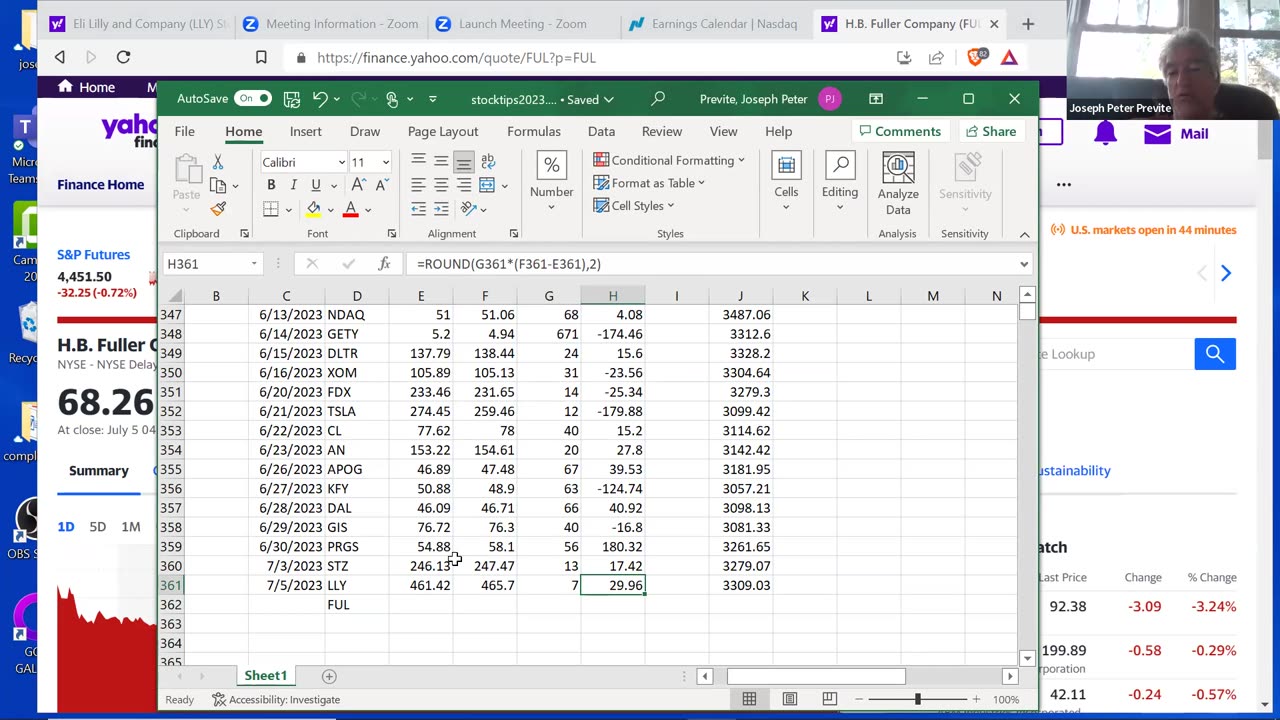Select the 5D chart range
Screen dimensions: 1280x720
[x=97, y=526]
